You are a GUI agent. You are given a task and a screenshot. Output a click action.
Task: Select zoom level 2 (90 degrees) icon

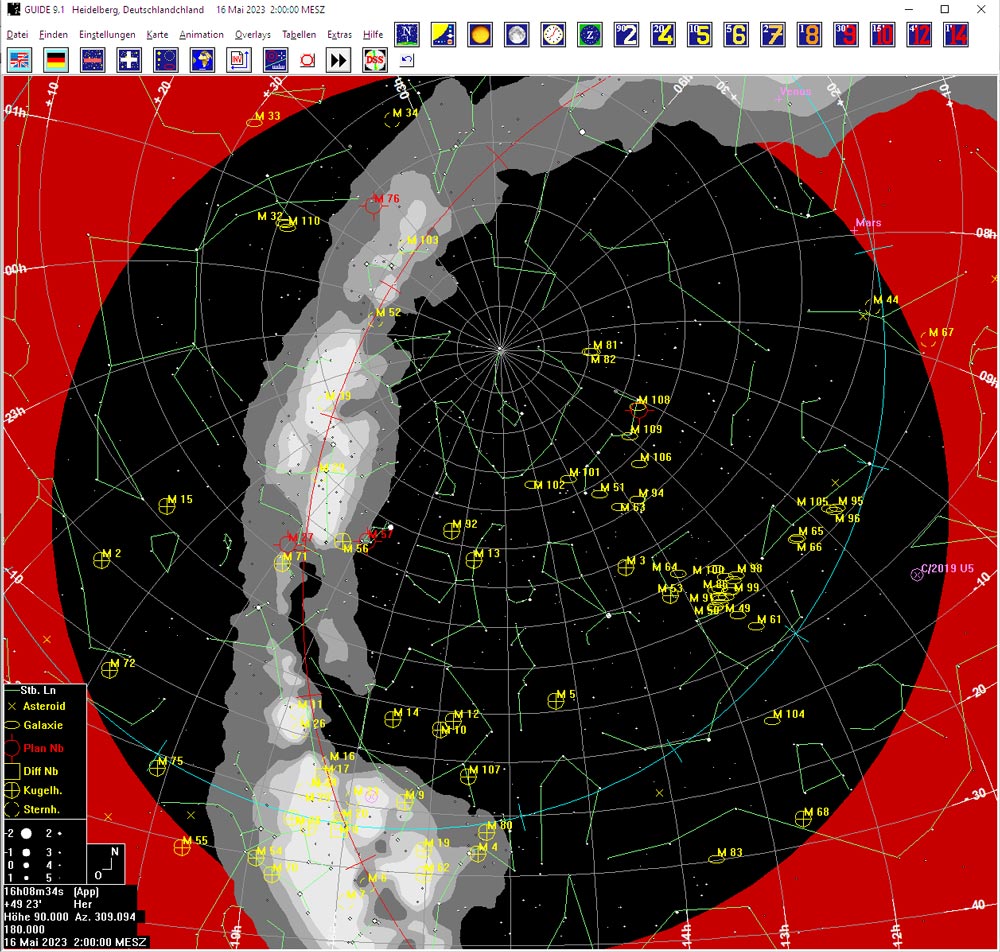(x=626, y=34)
